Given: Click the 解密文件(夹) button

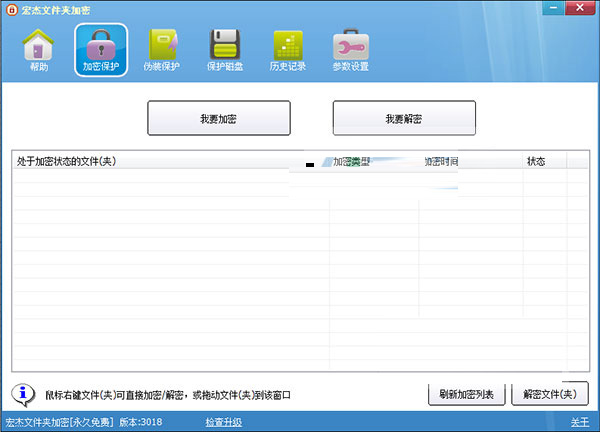Looking at the screenshot, I should click(550, 394).
